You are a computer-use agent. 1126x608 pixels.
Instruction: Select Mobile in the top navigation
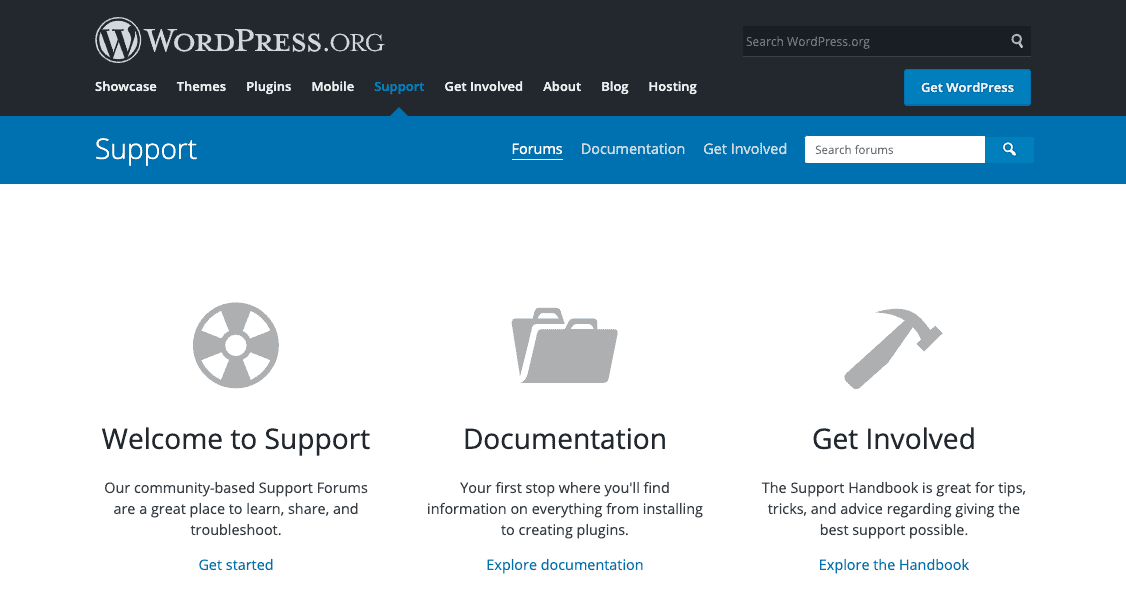332,86
